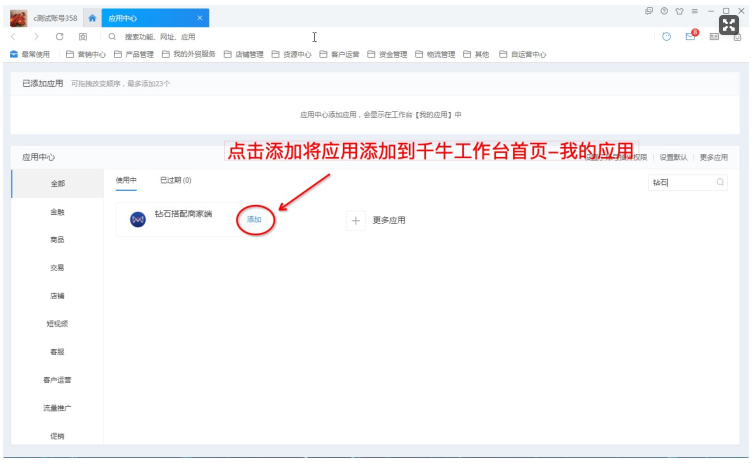
Task: Click the plus box for 更多应用
Action: [x=356, y=221]
